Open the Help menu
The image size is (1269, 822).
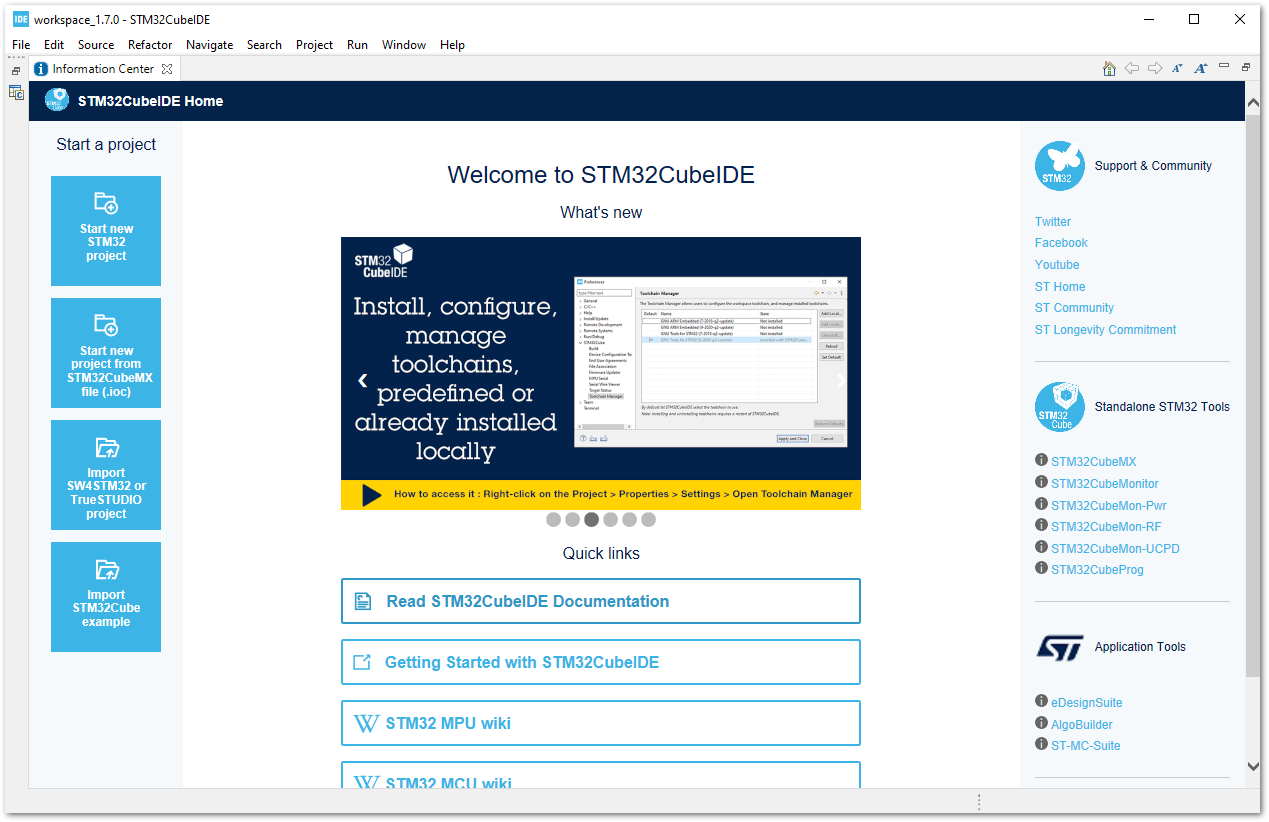452,45
